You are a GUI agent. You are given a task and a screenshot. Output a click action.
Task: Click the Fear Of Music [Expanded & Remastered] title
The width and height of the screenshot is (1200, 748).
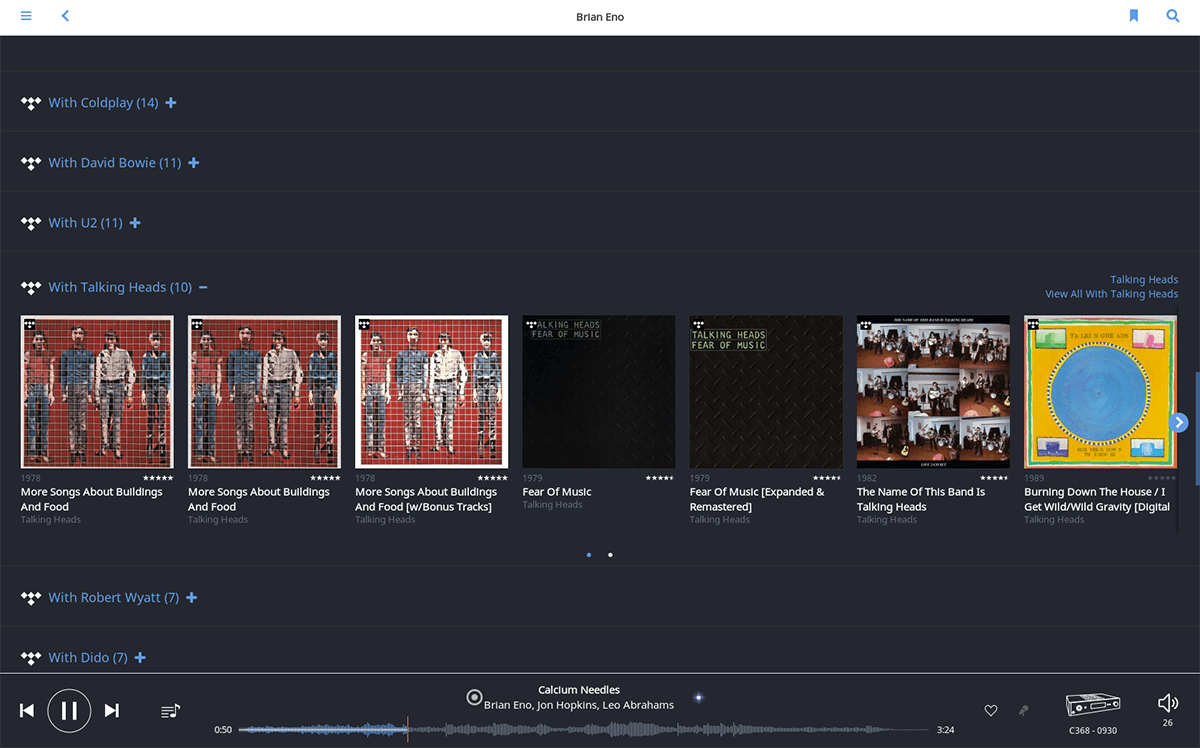coord(757,499)
